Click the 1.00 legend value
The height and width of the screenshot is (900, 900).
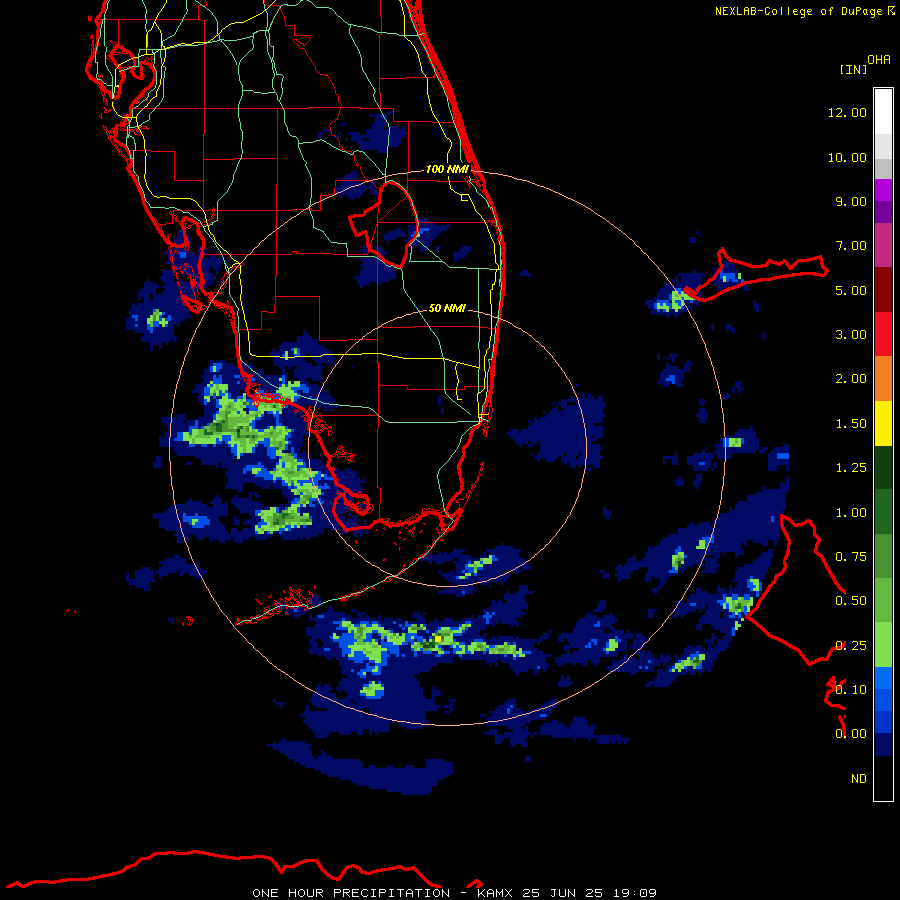pyautogui.click(x=851, y=513)
